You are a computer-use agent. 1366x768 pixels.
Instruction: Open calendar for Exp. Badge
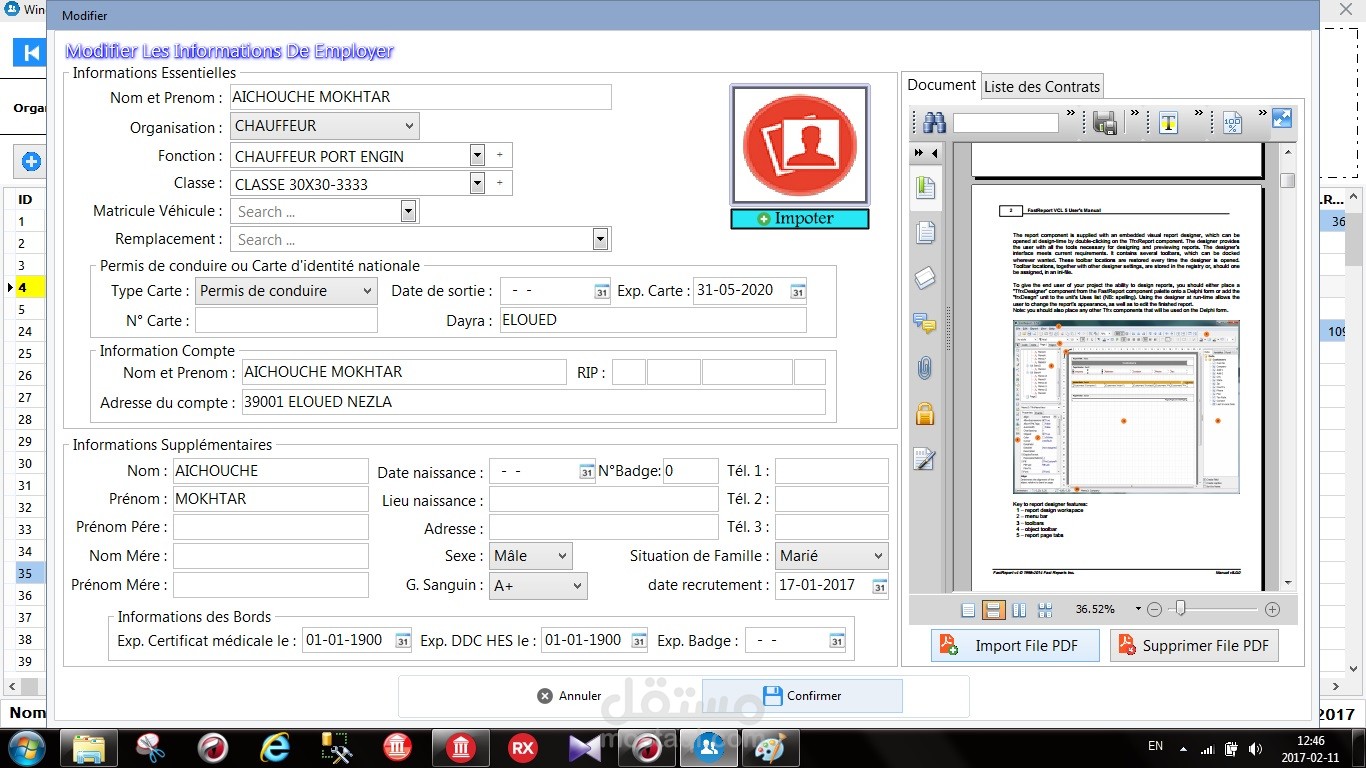click(836, 641)
